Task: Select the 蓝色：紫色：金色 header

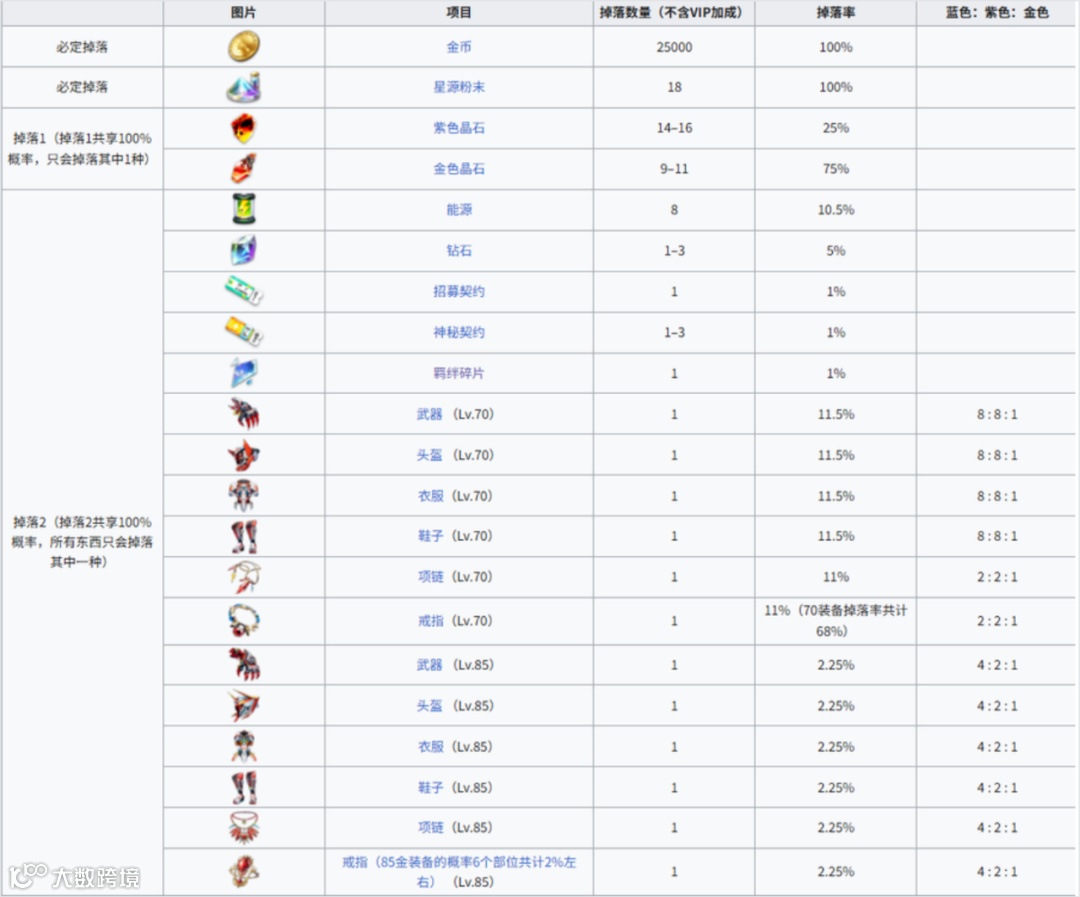Action: click(x=997, y=12)
